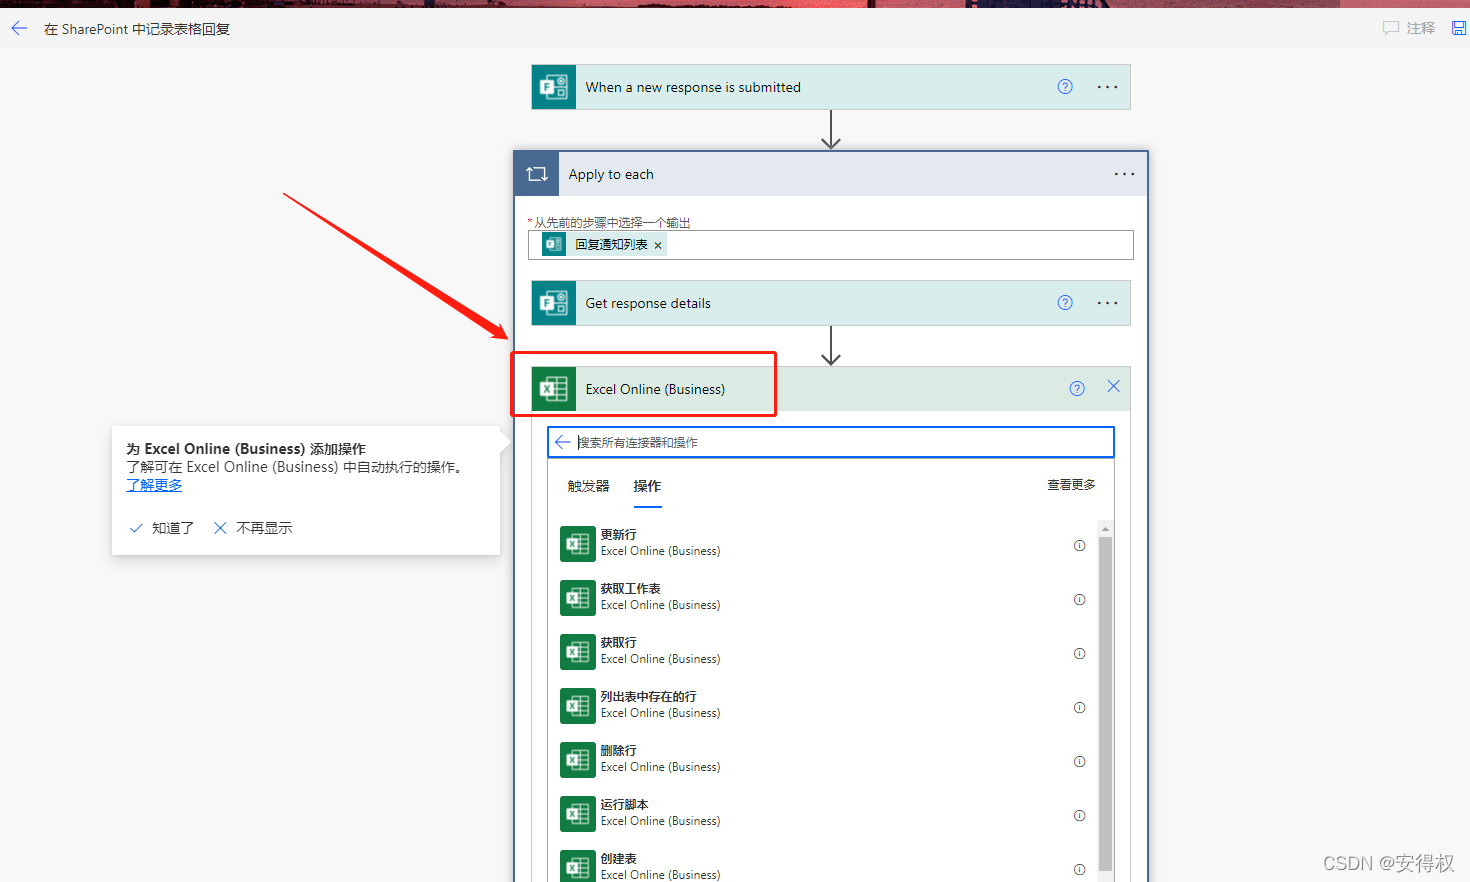
Task: Click the Excel icon next to 获取工作表
Action: [578, 598]
